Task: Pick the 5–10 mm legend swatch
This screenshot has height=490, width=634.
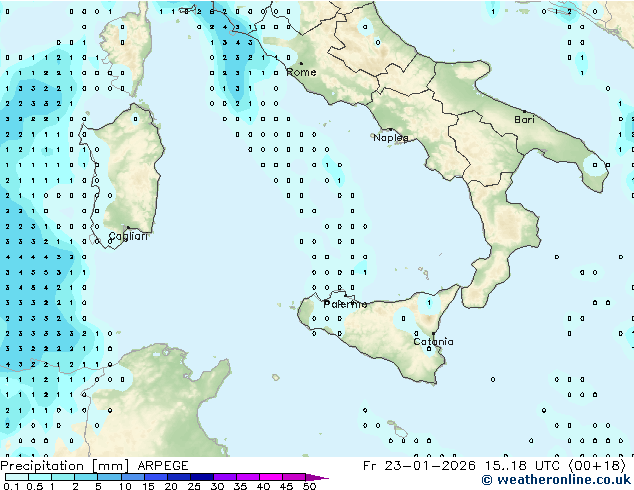Action: click(x=109, y=477)
